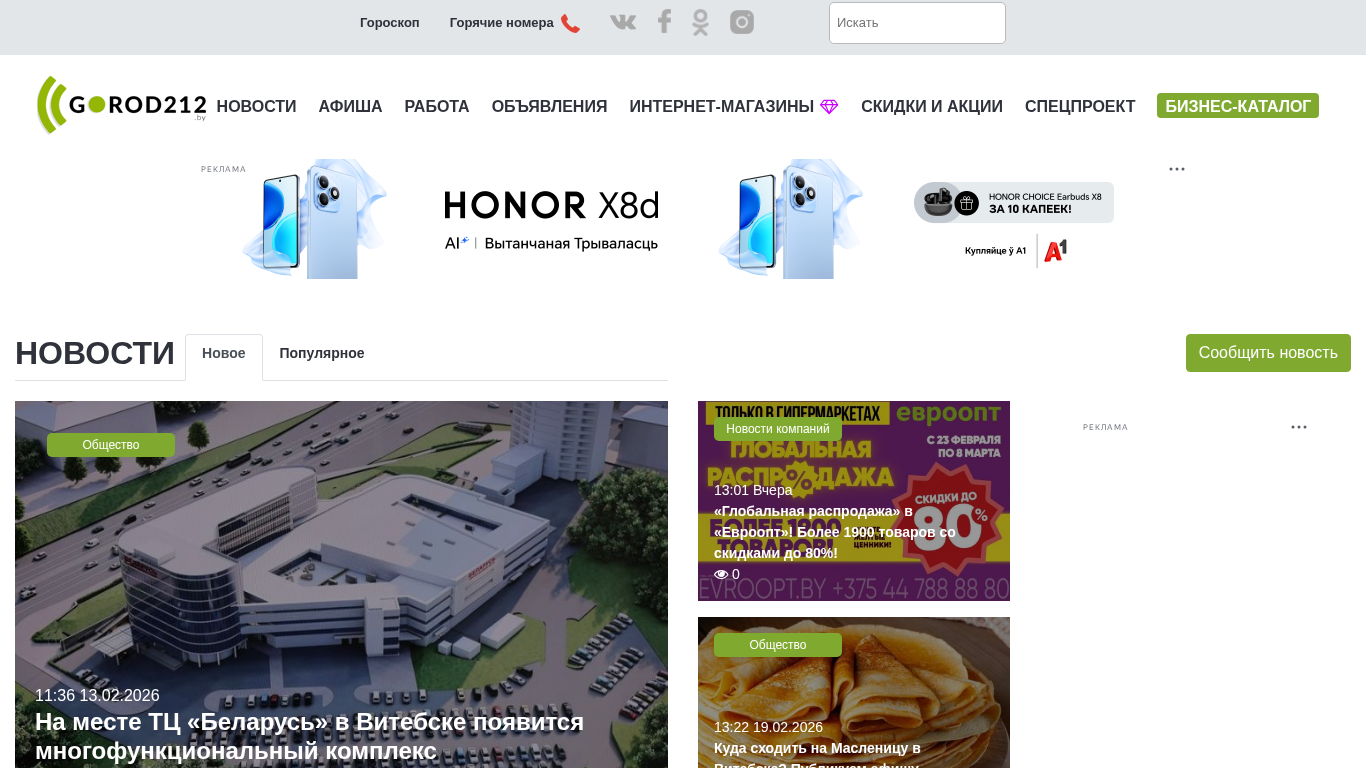The width and height of the screenshot is (1366, 768).
Task: Open the ИНТЕРНЕТ-МАГАЗИНЫ menu item
Action: [722, 107]
